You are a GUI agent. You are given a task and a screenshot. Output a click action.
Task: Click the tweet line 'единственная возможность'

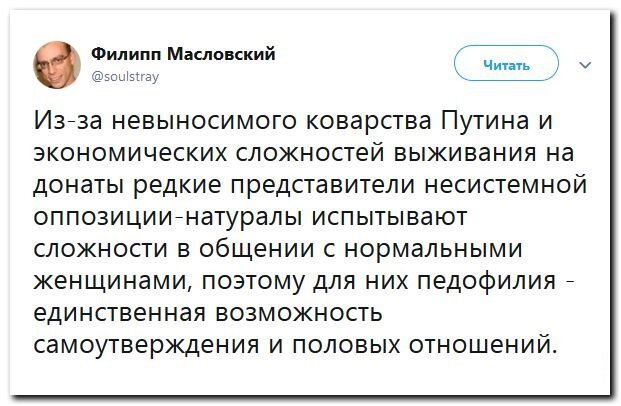[x=208, y=313]
